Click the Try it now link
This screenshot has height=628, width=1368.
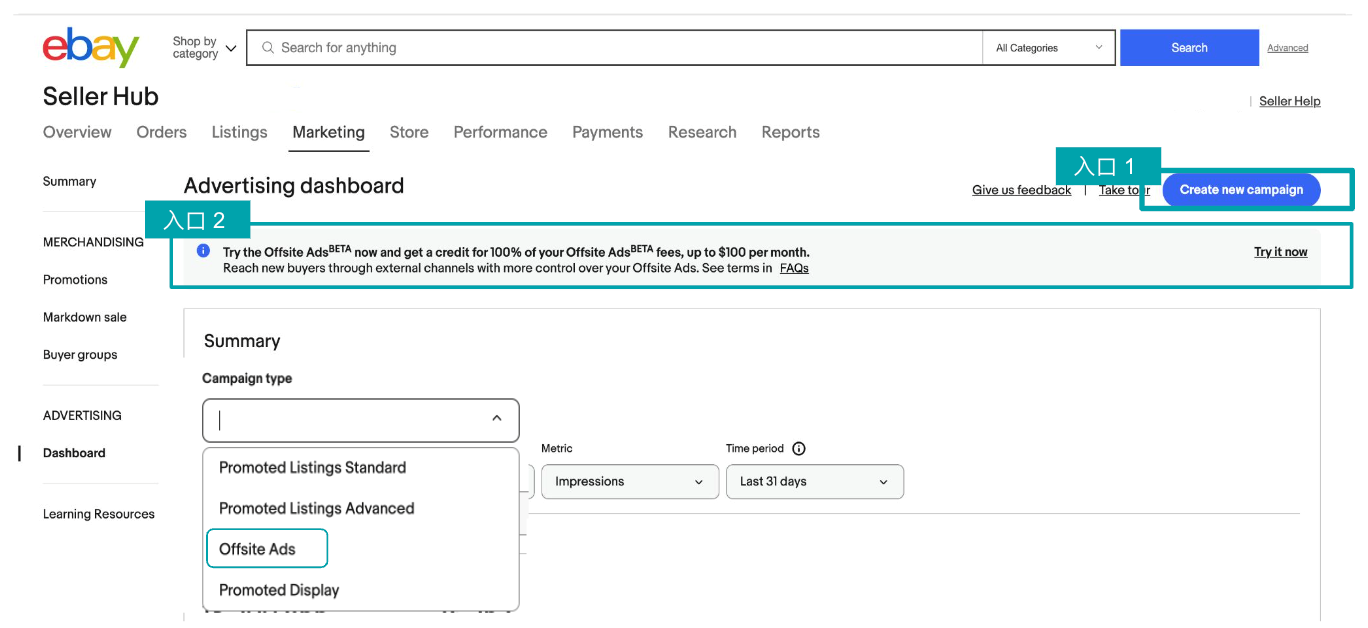(x=1280, y=252)
